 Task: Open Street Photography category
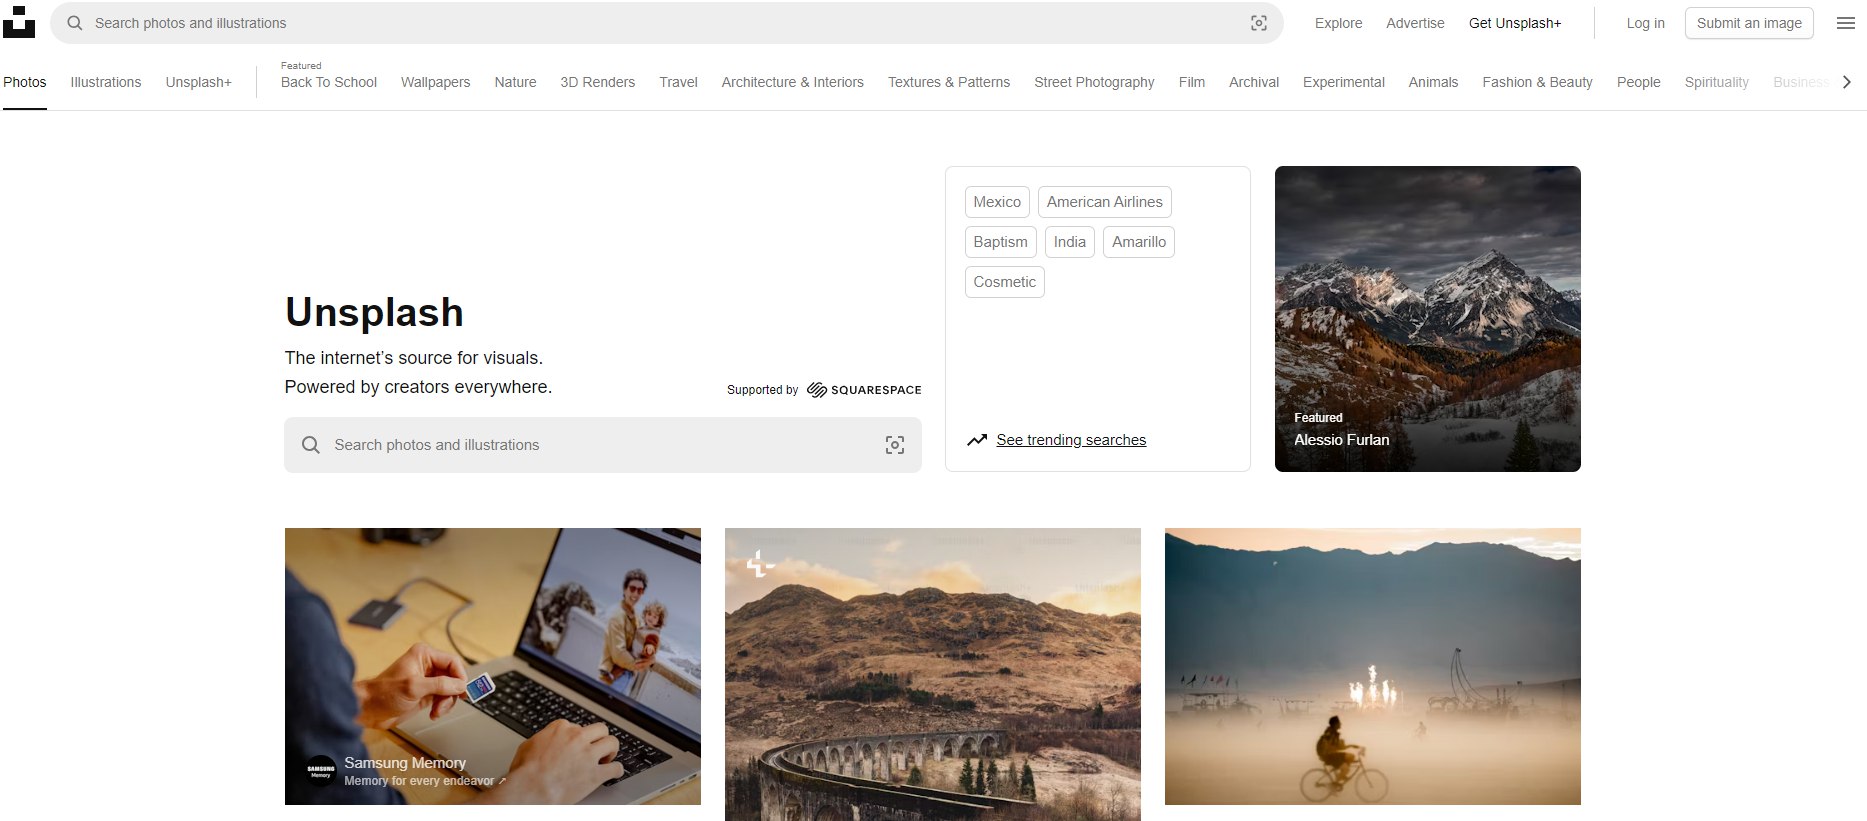pyautogui.click(x=1094, y=82)
